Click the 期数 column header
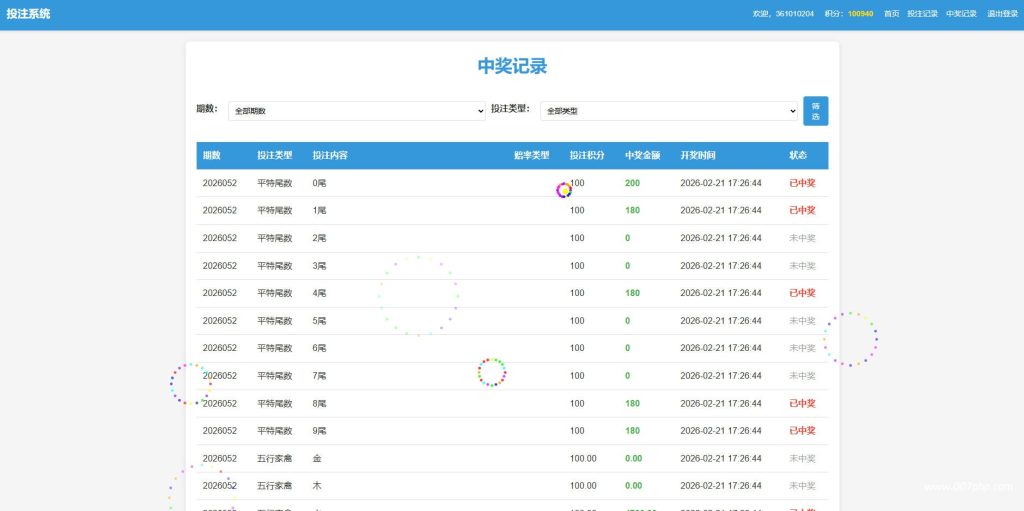The height and width of the screenshot is (511, 1024). pos(212,156)
